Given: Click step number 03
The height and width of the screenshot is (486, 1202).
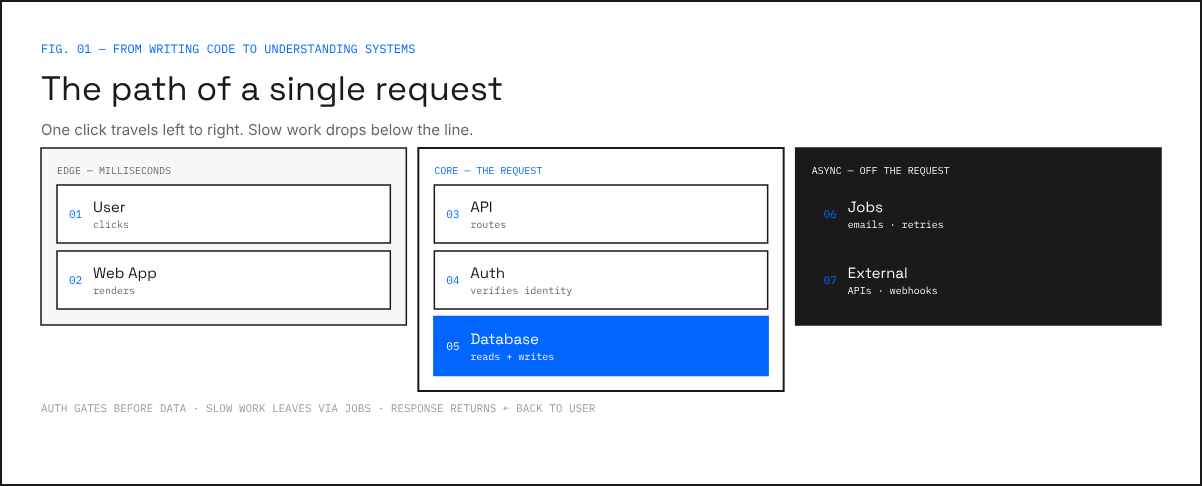Looking at the screenshot, I should 453,214.
